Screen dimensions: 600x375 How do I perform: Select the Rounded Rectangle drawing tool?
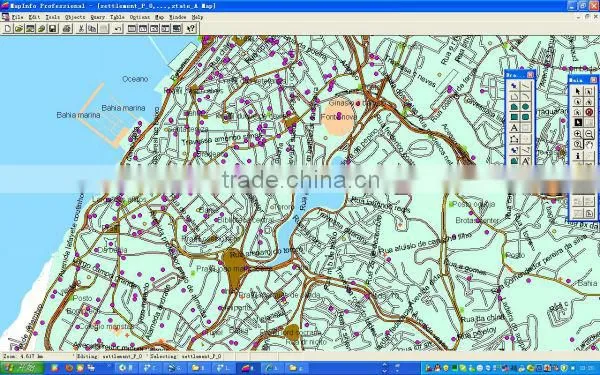click(526, 117)
